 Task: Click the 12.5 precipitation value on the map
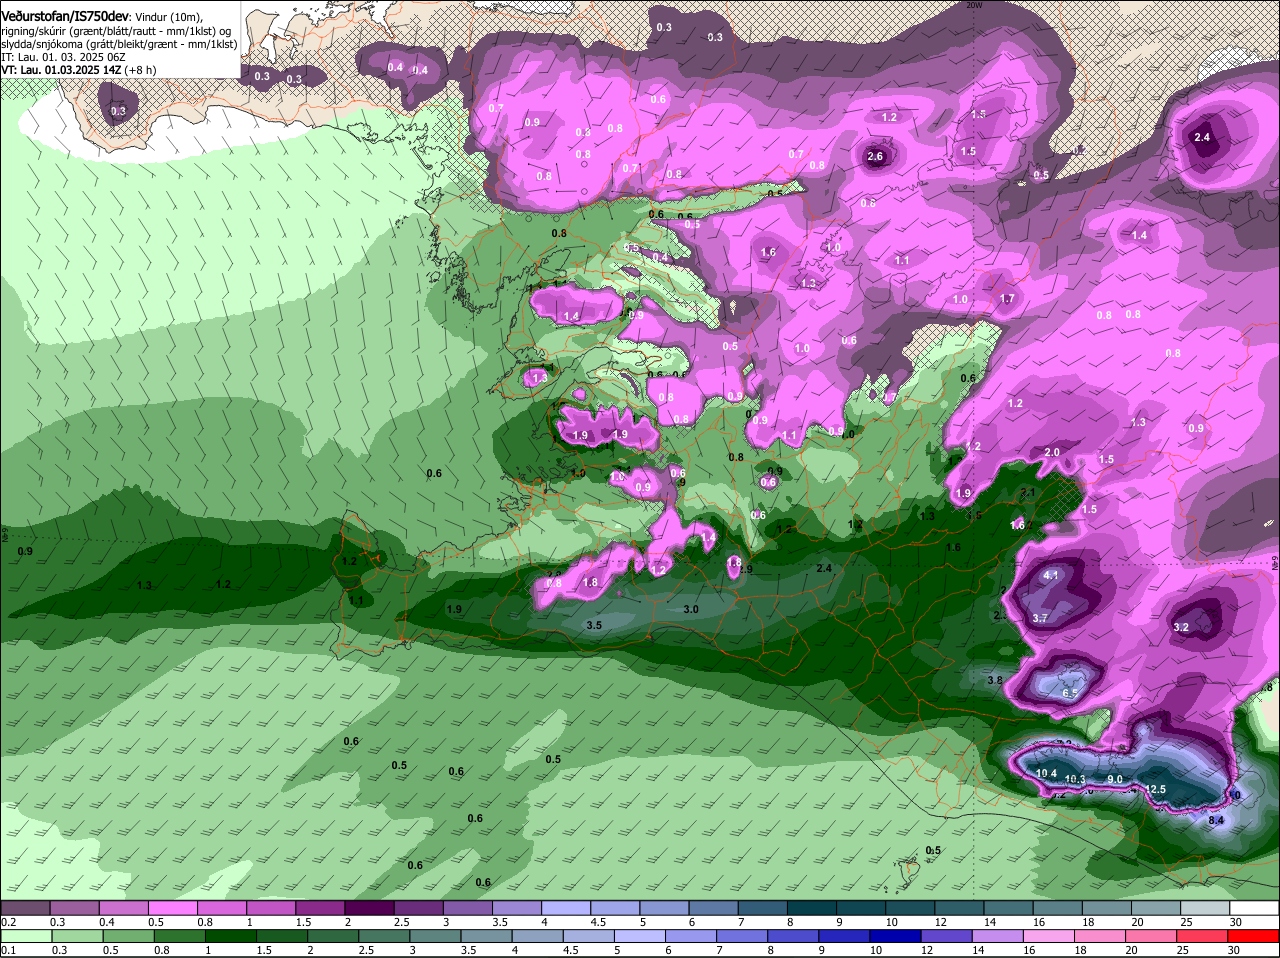pyautogui.click(x=1156, y=789)
